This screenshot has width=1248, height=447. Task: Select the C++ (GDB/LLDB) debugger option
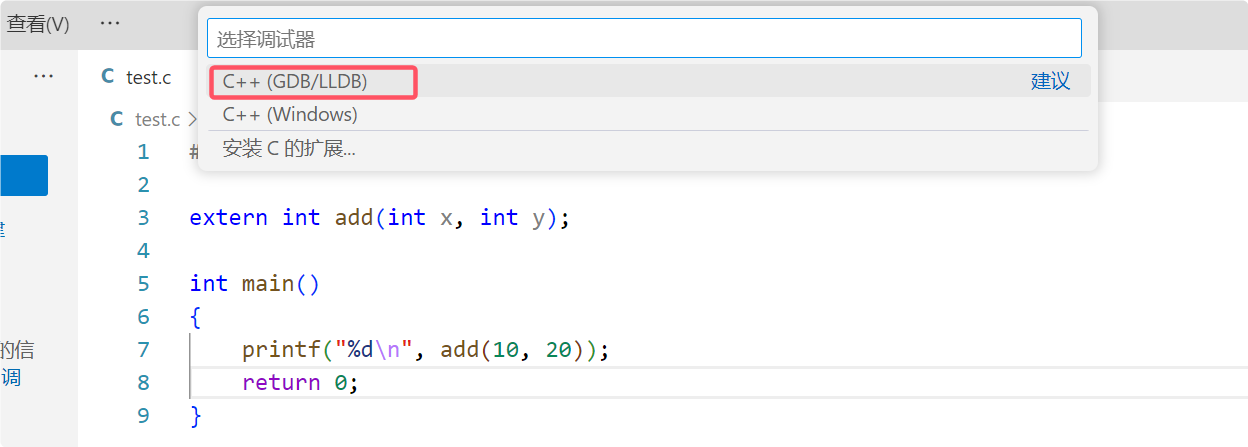(649, 81)
